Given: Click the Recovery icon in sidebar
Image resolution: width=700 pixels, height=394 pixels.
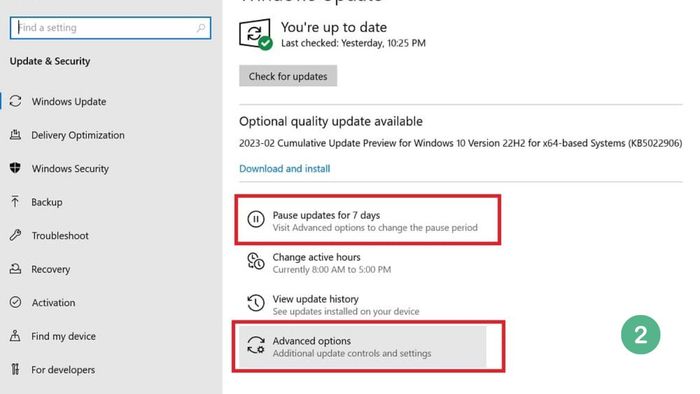Looking at the screenshot, I should click(x=16, y=269).
